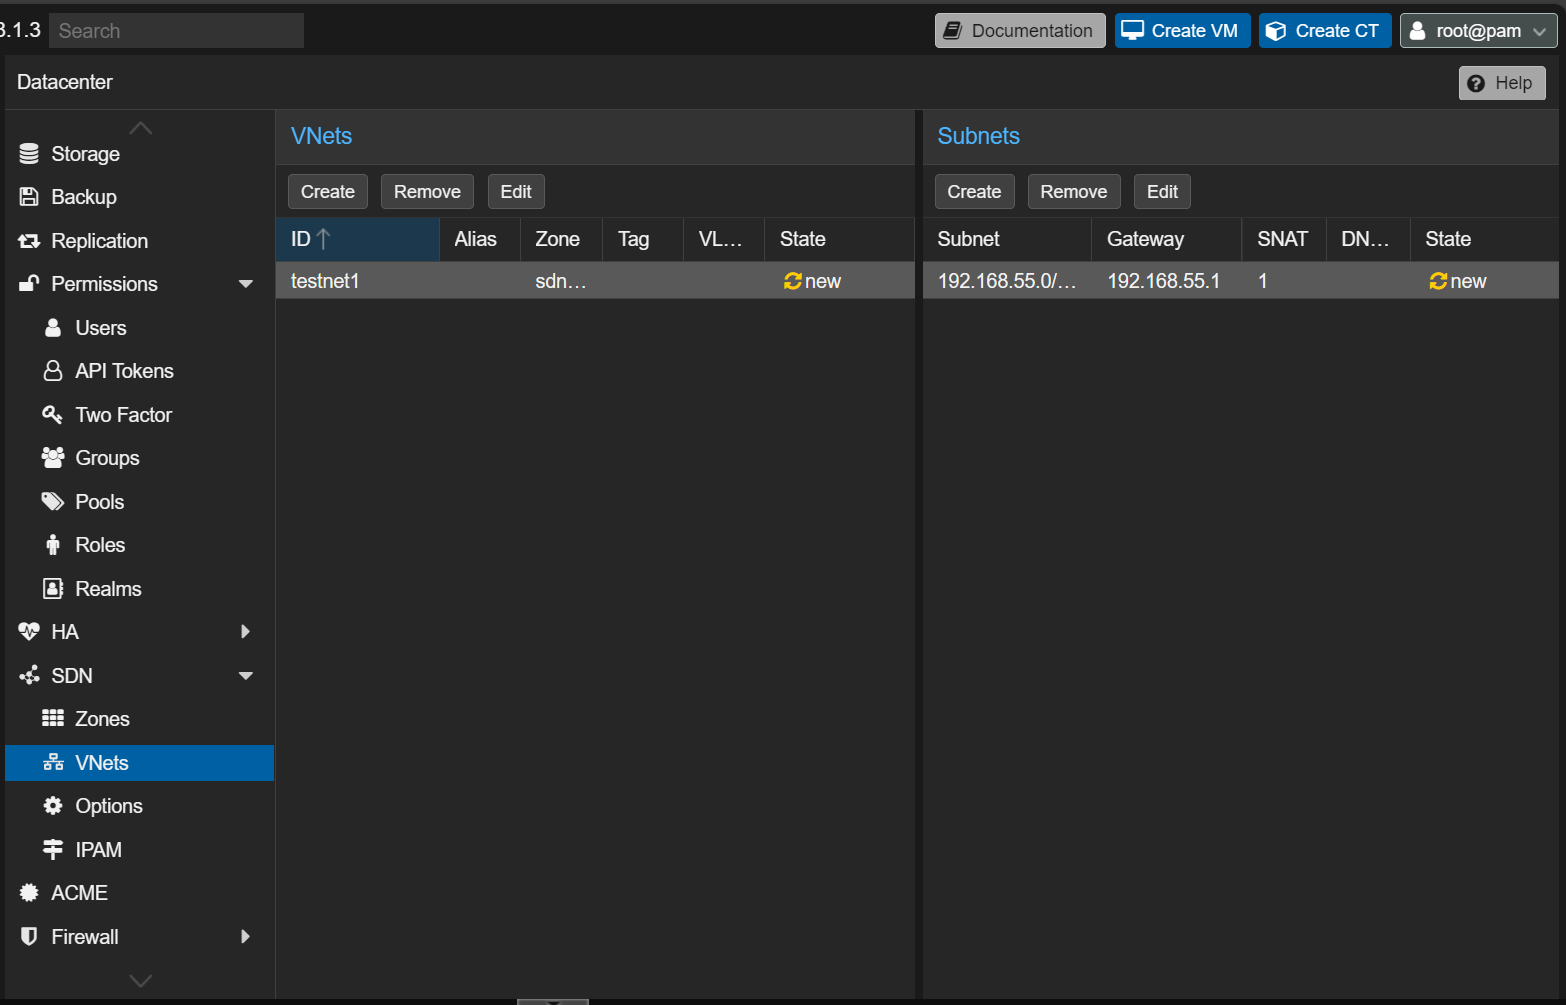Click Create in the VNets panel
The image size is (1566, 1005).
tap(328, 192)
